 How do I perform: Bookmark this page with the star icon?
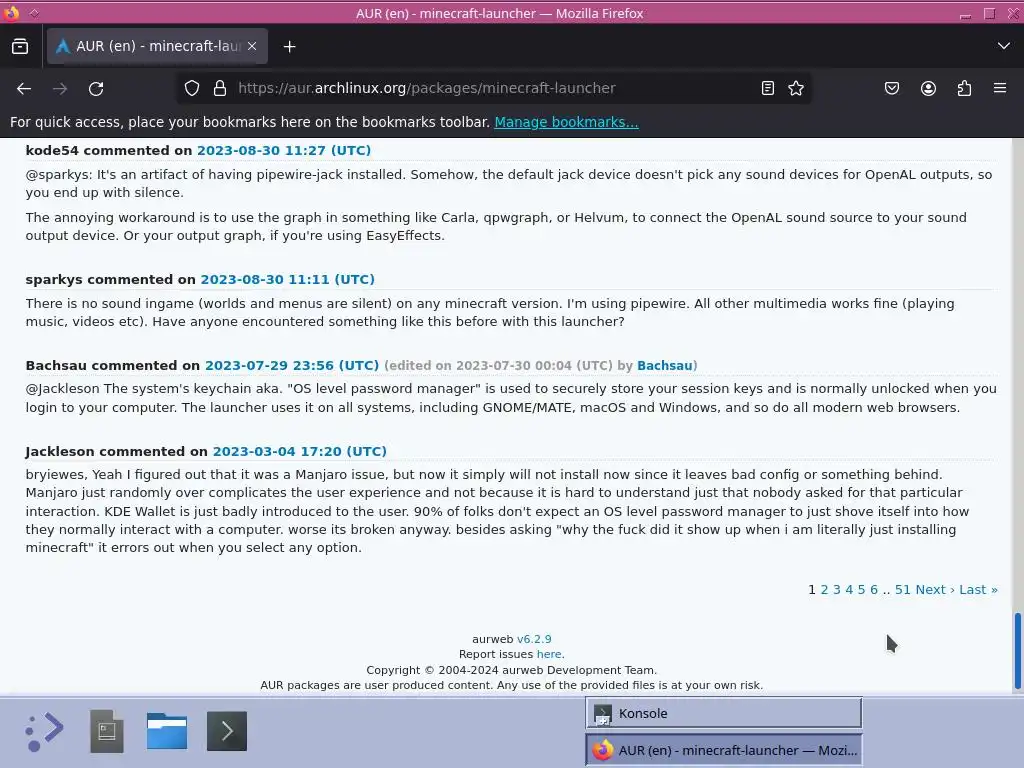point(795,88)
